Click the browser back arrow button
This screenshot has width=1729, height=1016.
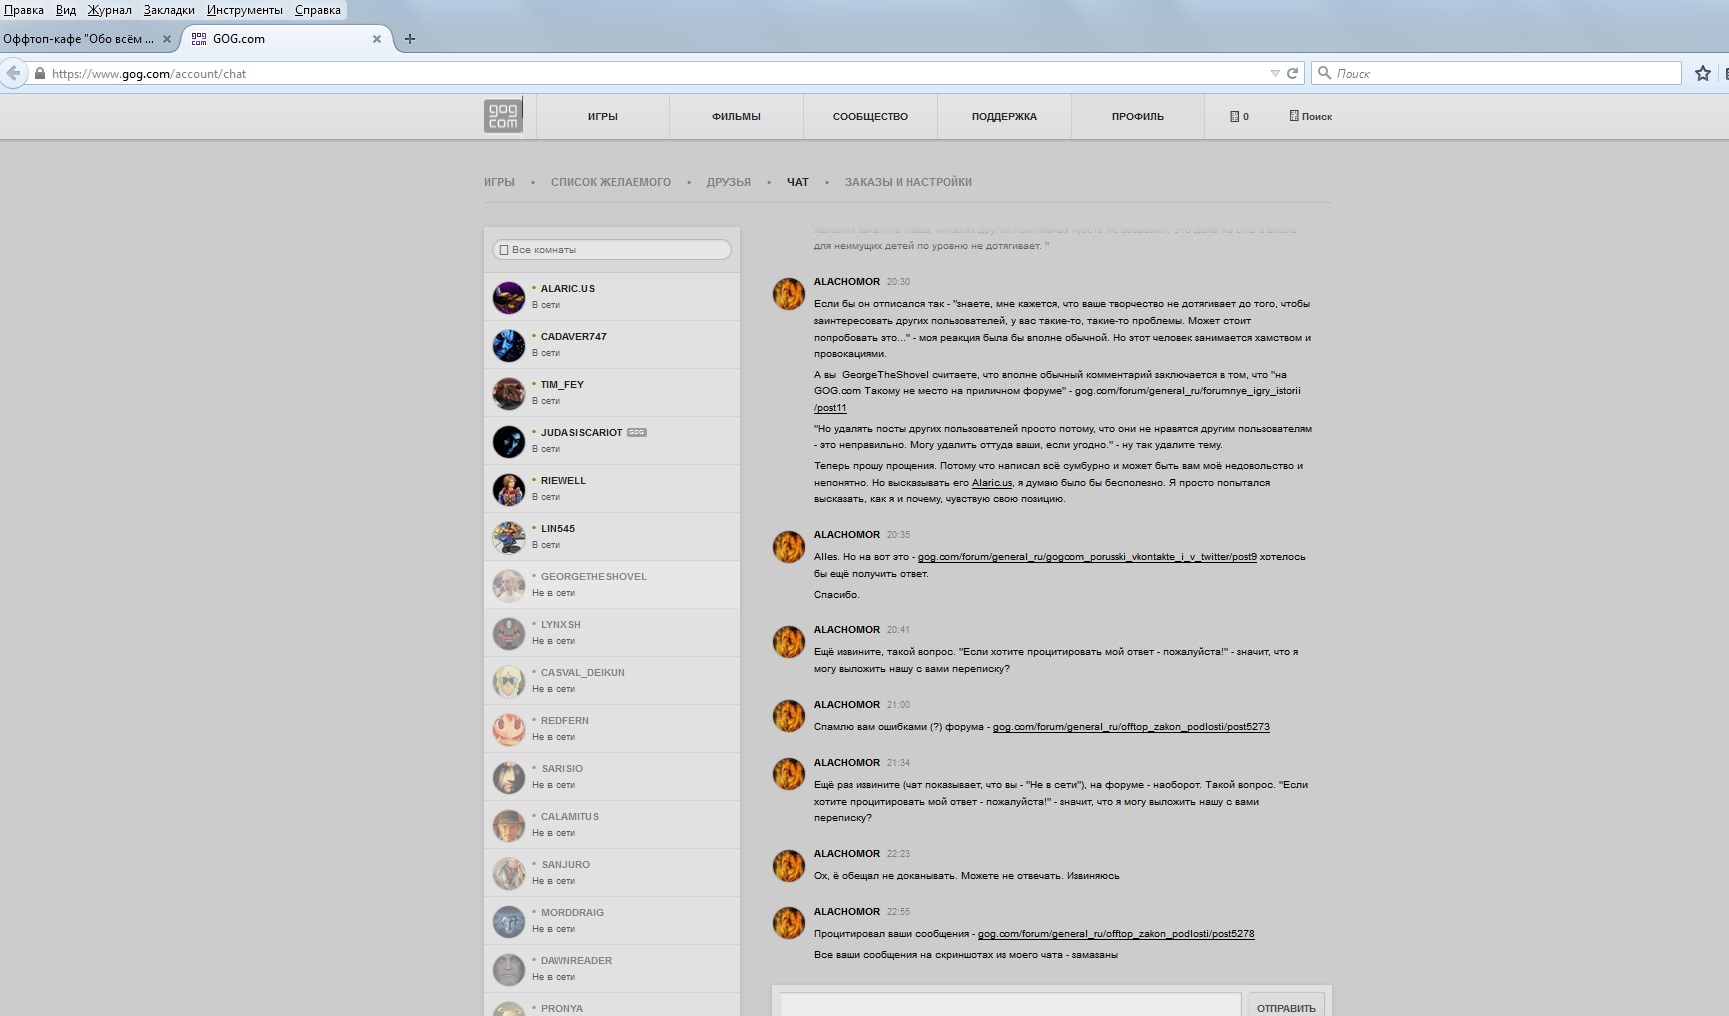point(13,73)
